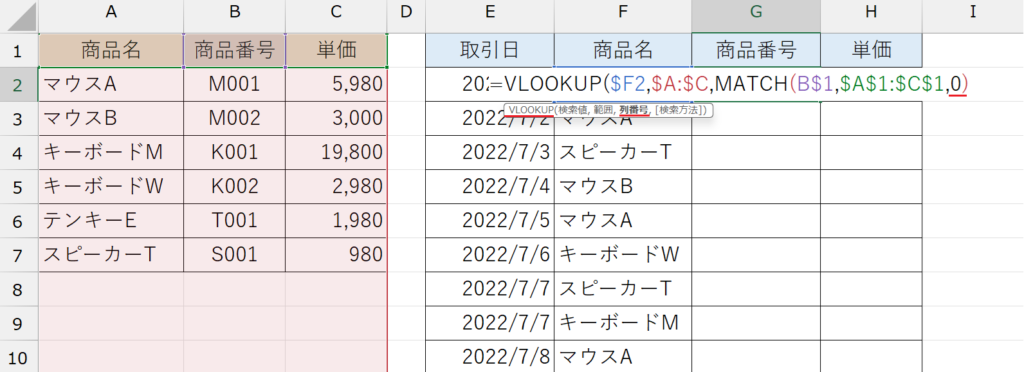
Task: Select cell M002
Action: [234, 118]
